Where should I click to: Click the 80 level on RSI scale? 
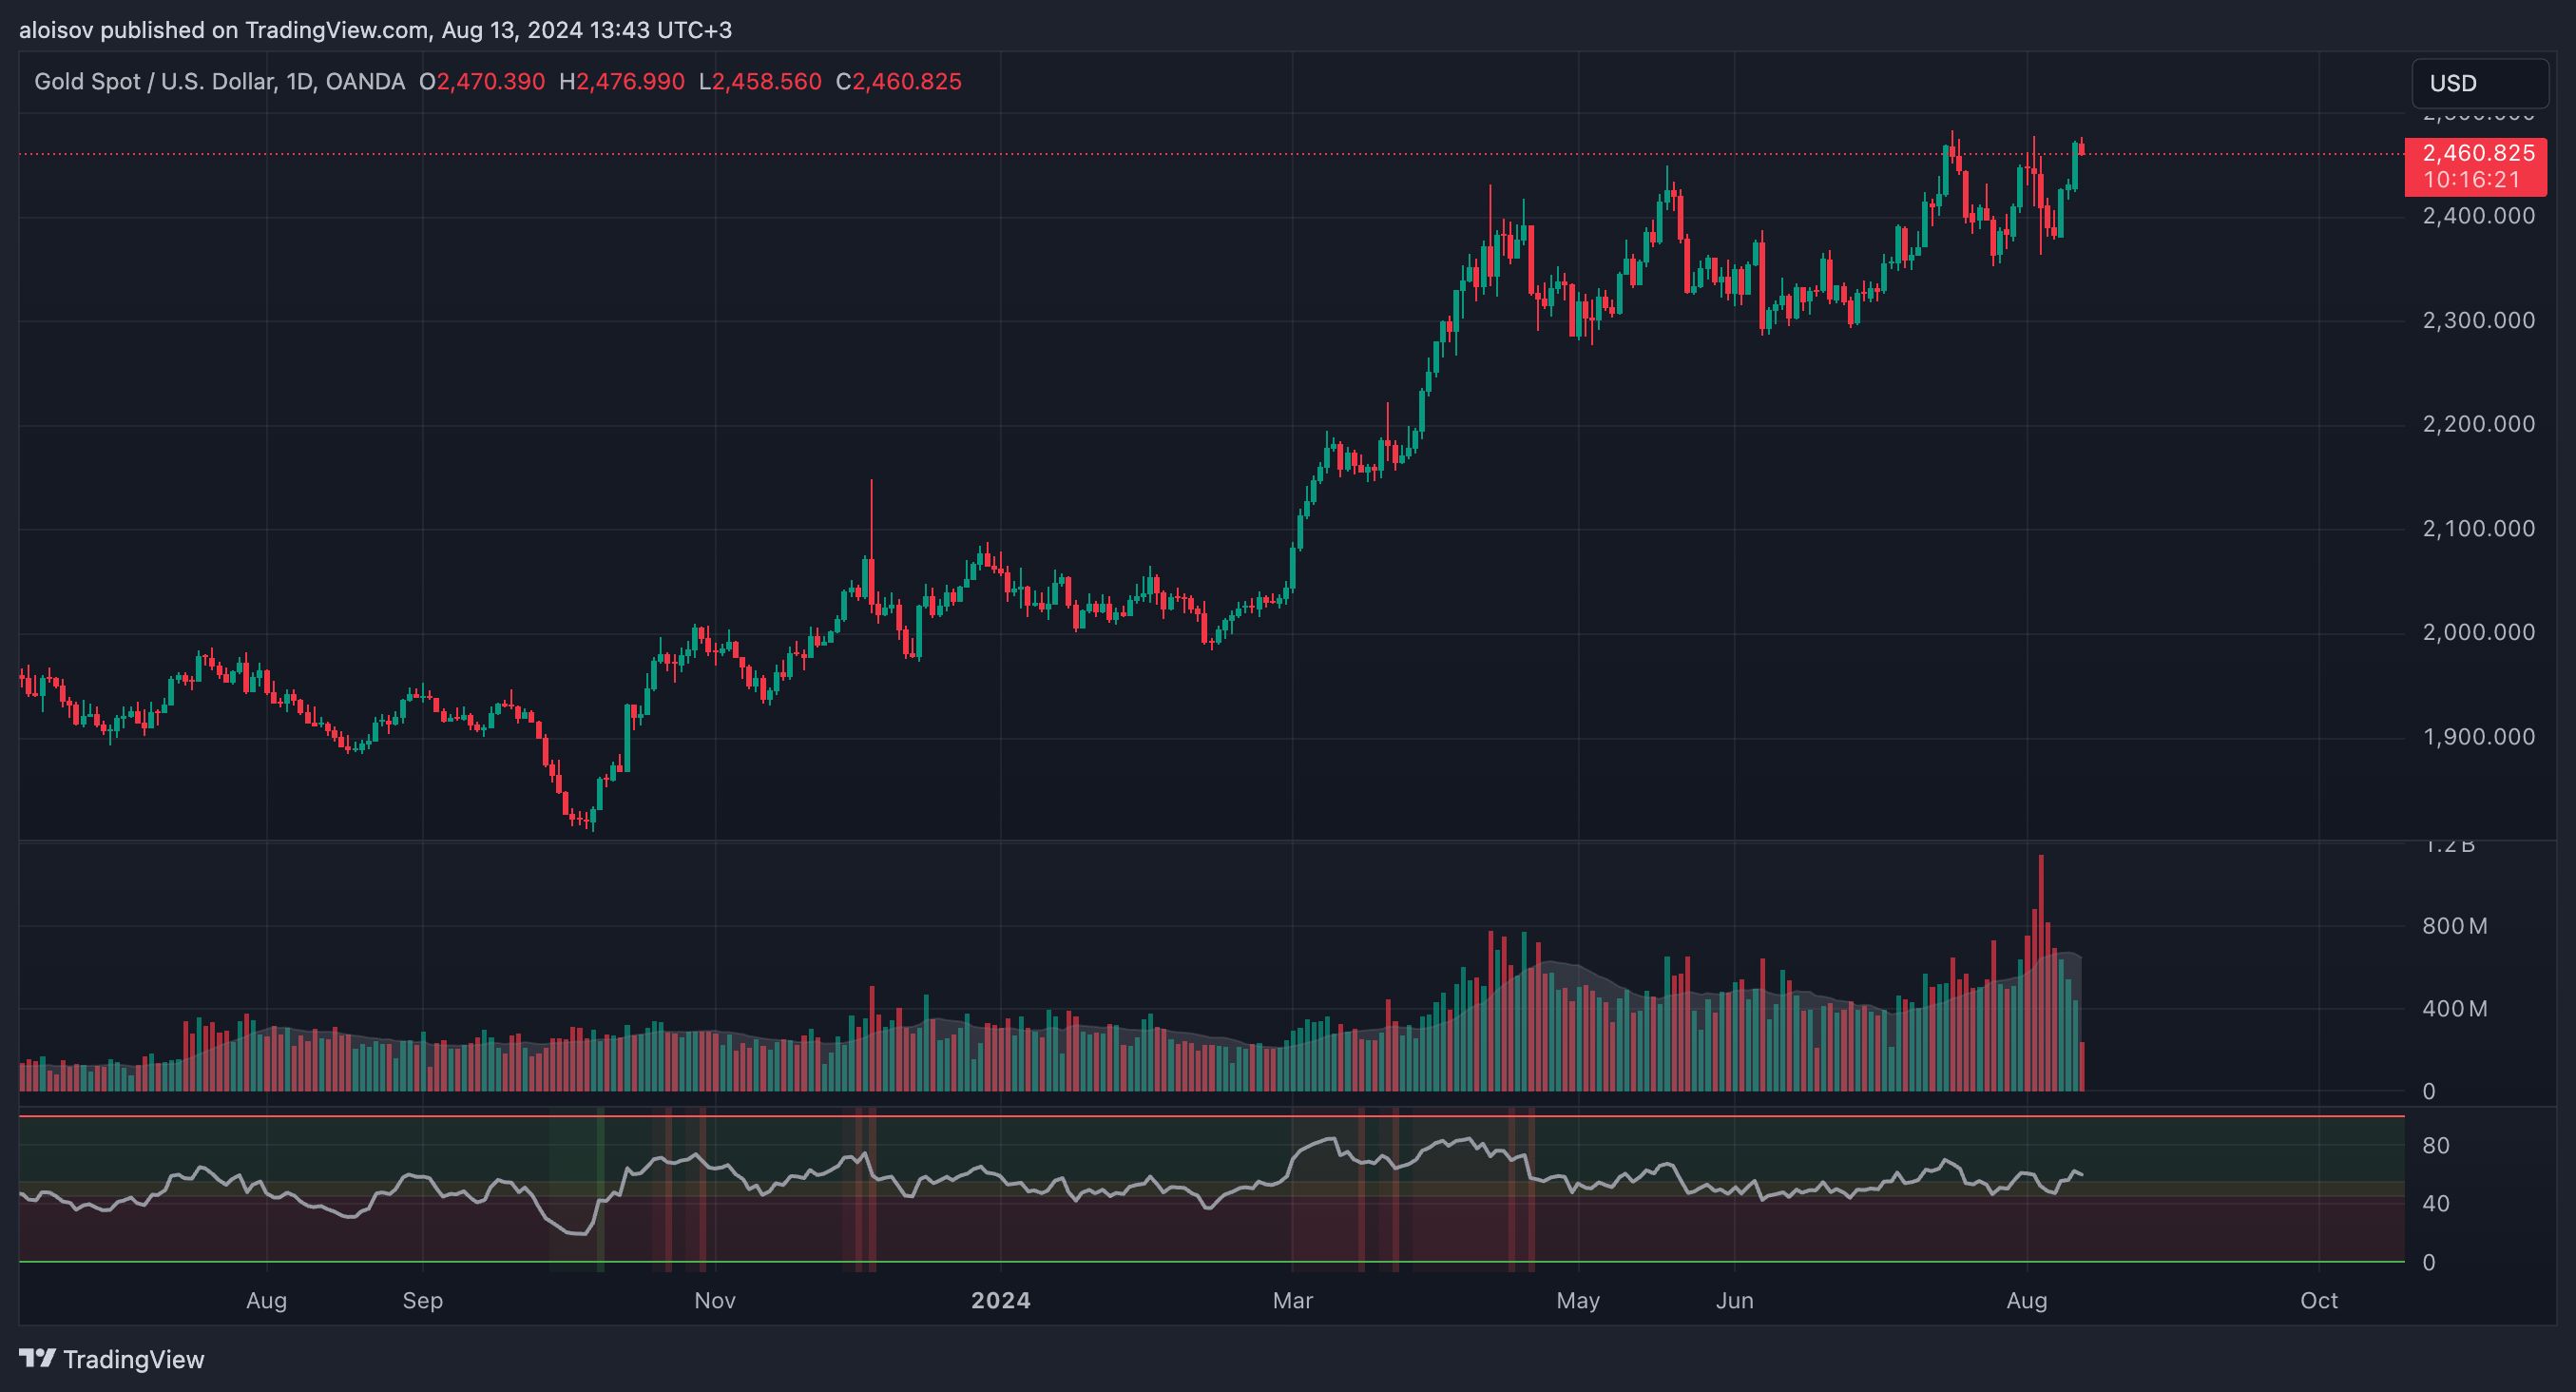click(x=2436, y=1145)
